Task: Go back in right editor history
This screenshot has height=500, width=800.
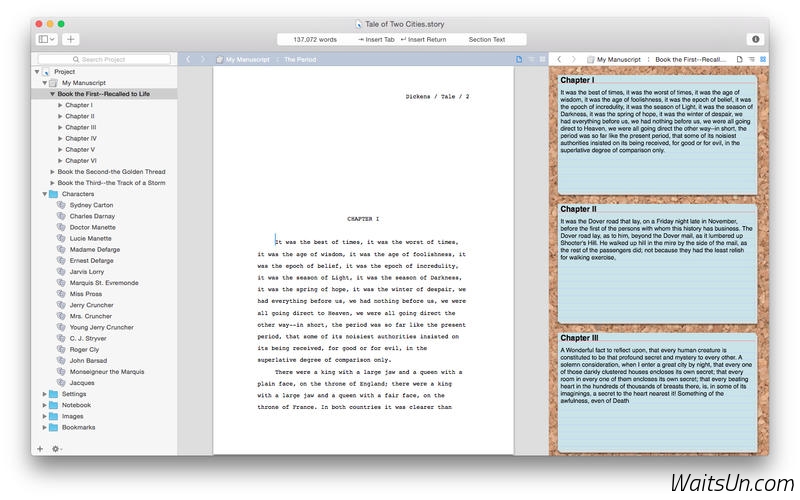Action: pyautogui.click(x=559, y=59)
